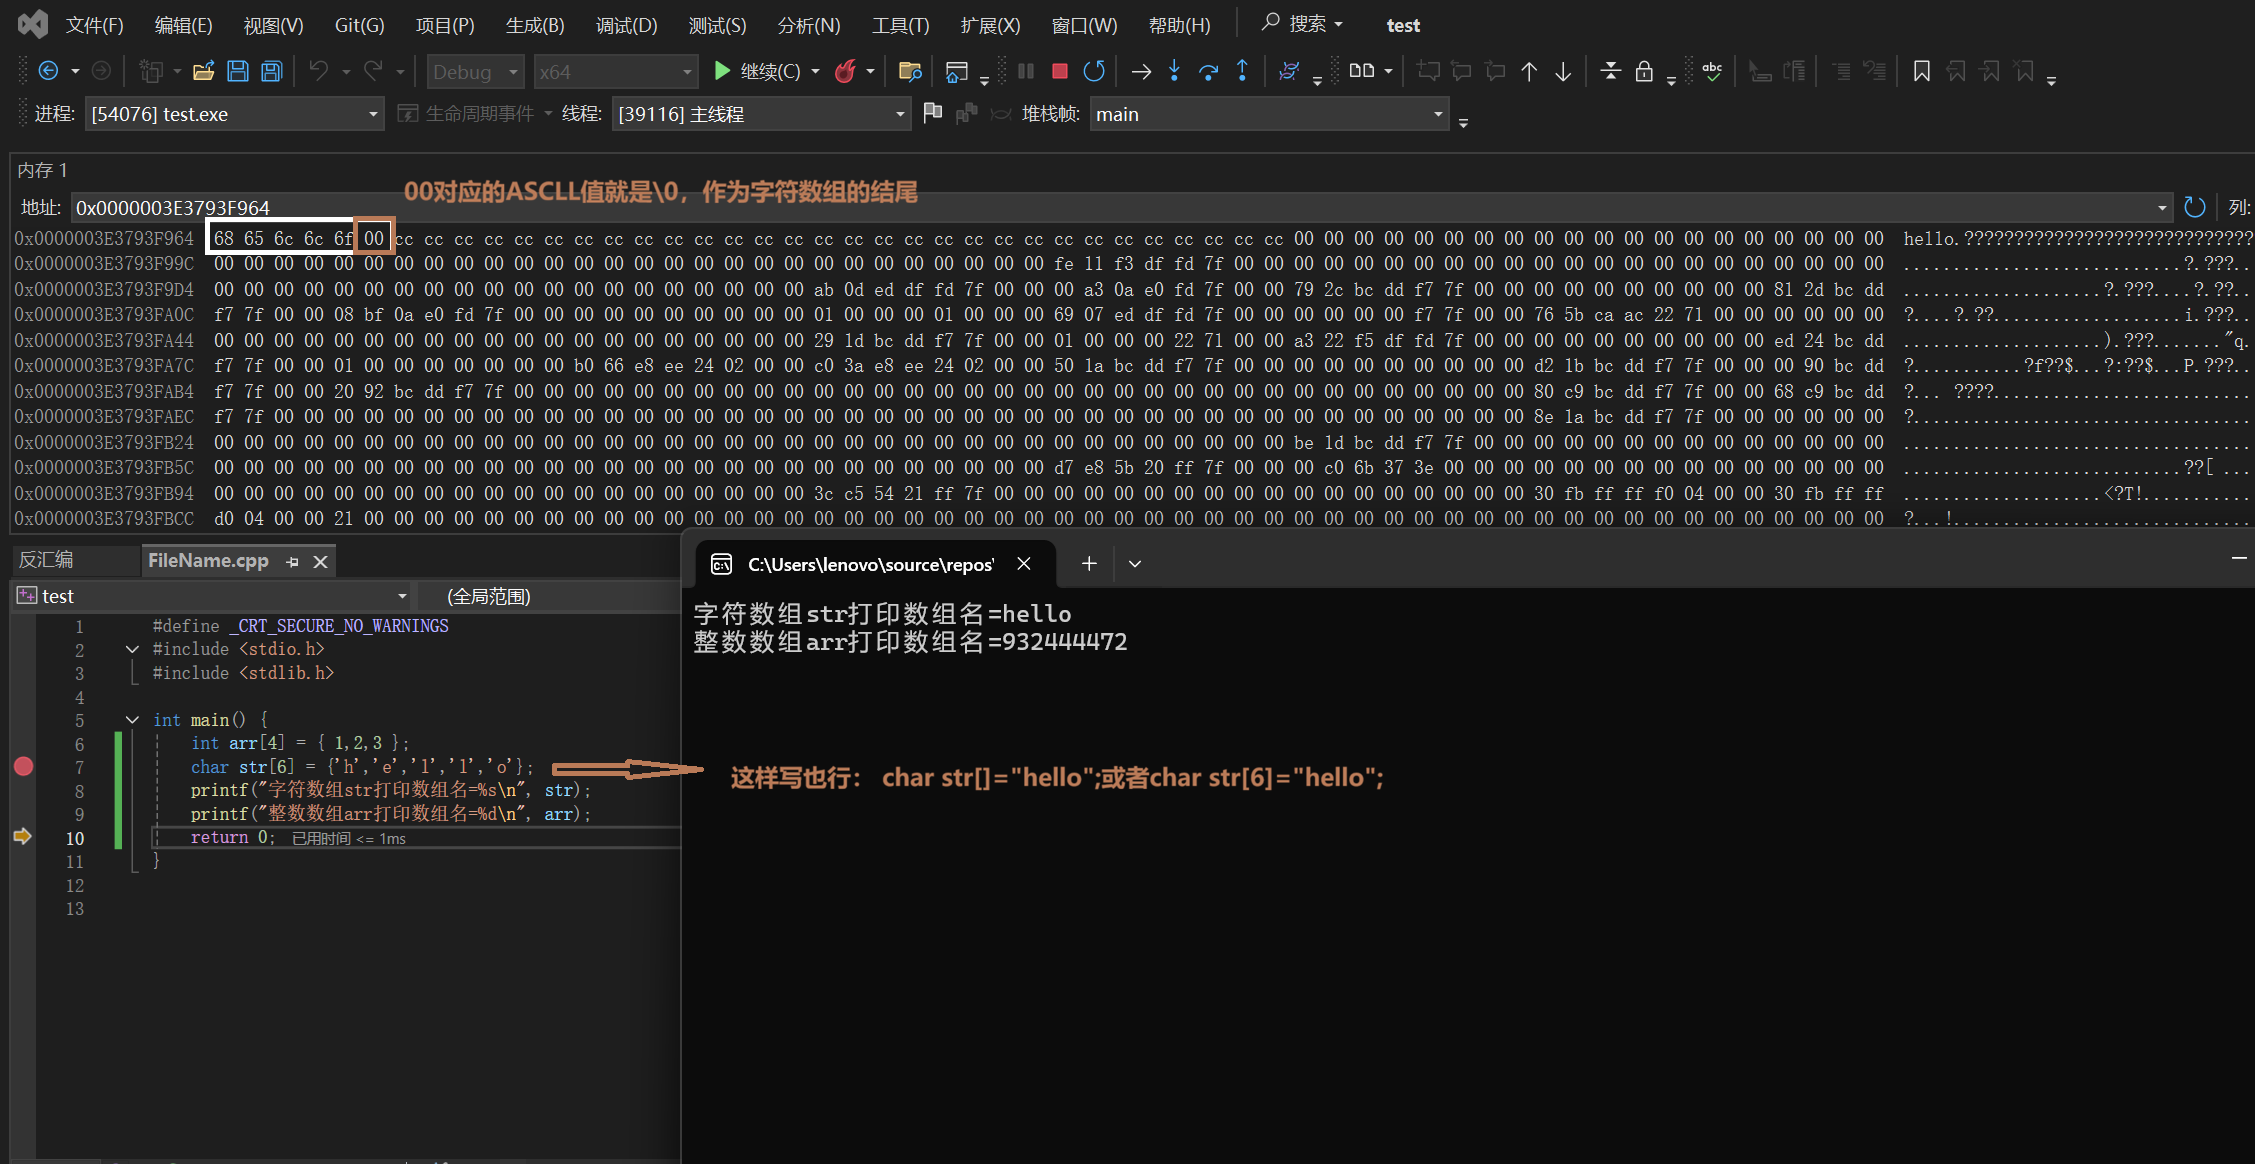Switch to the 反汇编 tab
The width and height of the screenshot is (2255, 1164).
pos(46,560)
